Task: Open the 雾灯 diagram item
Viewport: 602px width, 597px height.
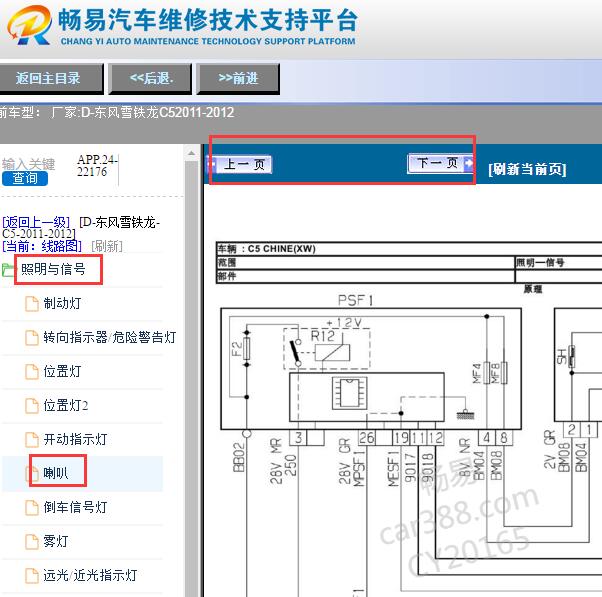Action: pyautogui.click(x=56, y=541)
